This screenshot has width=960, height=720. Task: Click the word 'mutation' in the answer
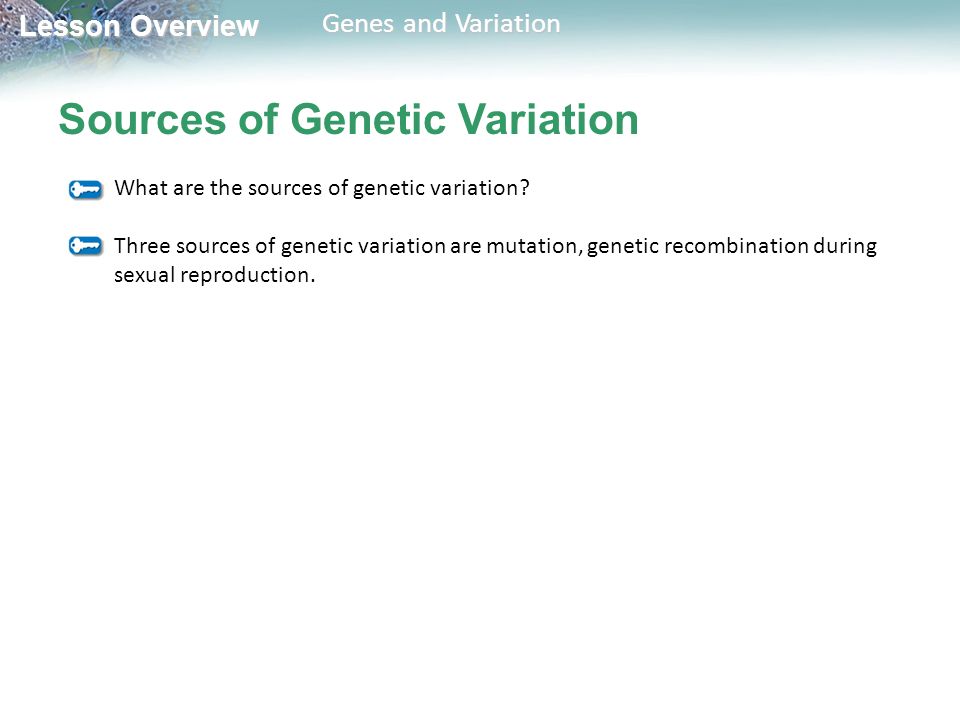[x=534, y=246]
